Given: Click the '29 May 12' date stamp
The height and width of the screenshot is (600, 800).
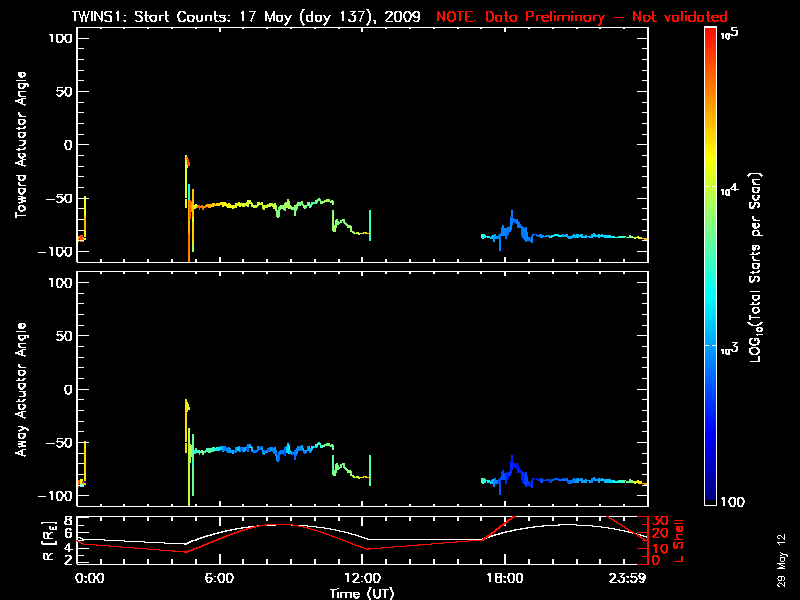Looking at the screenshot, I should coord(781,560).
